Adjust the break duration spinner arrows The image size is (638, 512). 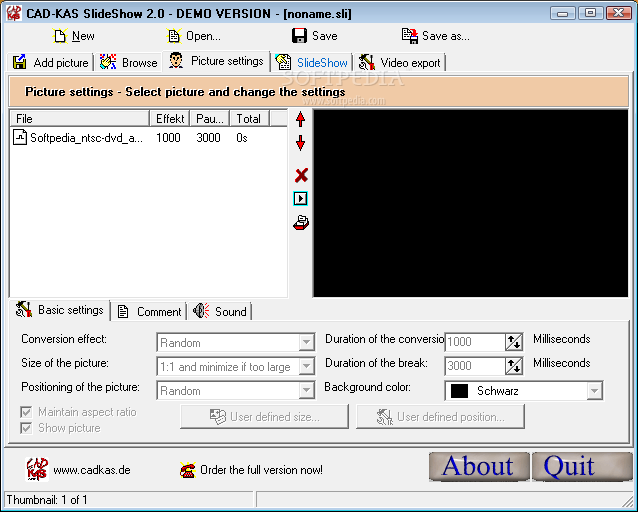click(513, 366)
